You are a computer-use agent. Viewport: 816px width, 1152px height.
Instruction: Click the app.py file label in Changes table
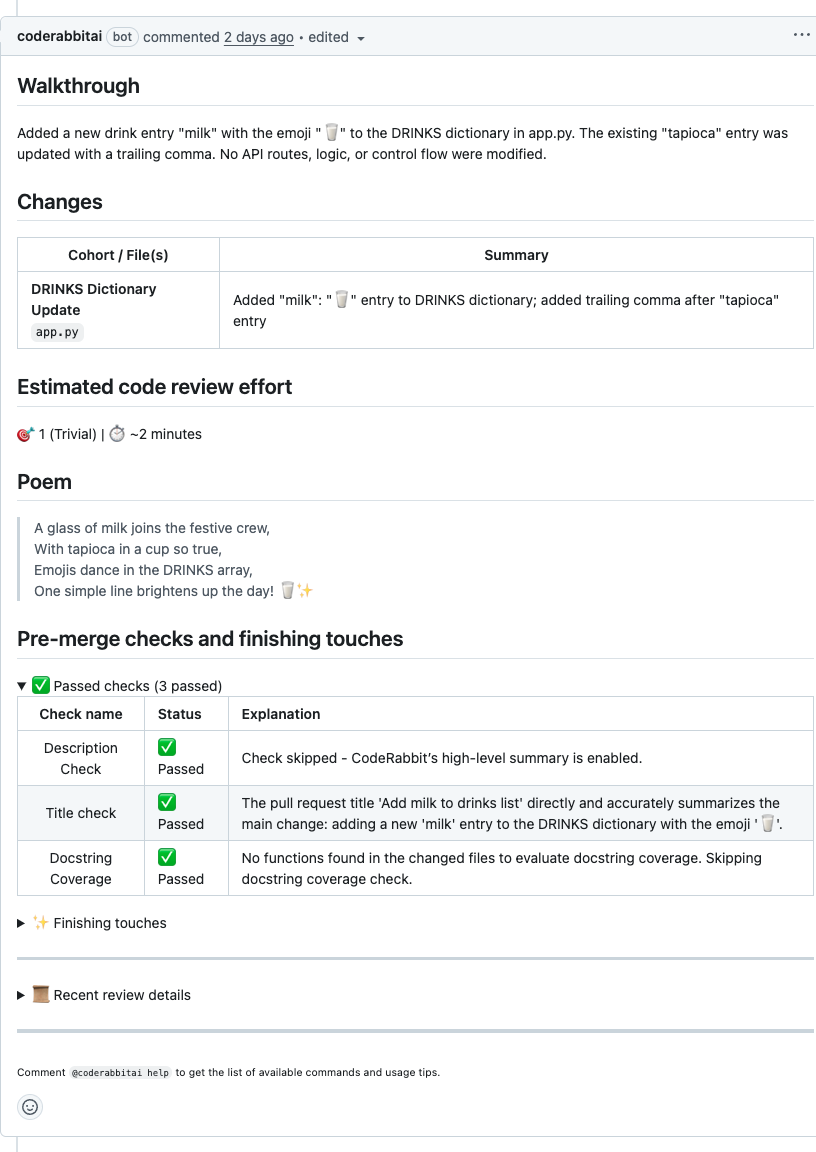pyautogui.click(x=56, y=331)
